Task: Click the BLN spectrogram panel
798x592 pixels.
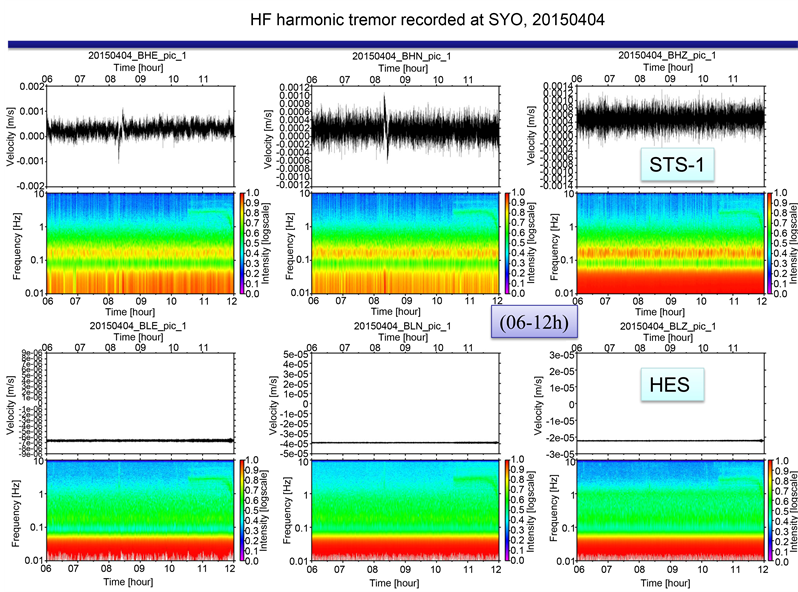Action: tap(405, 511)
